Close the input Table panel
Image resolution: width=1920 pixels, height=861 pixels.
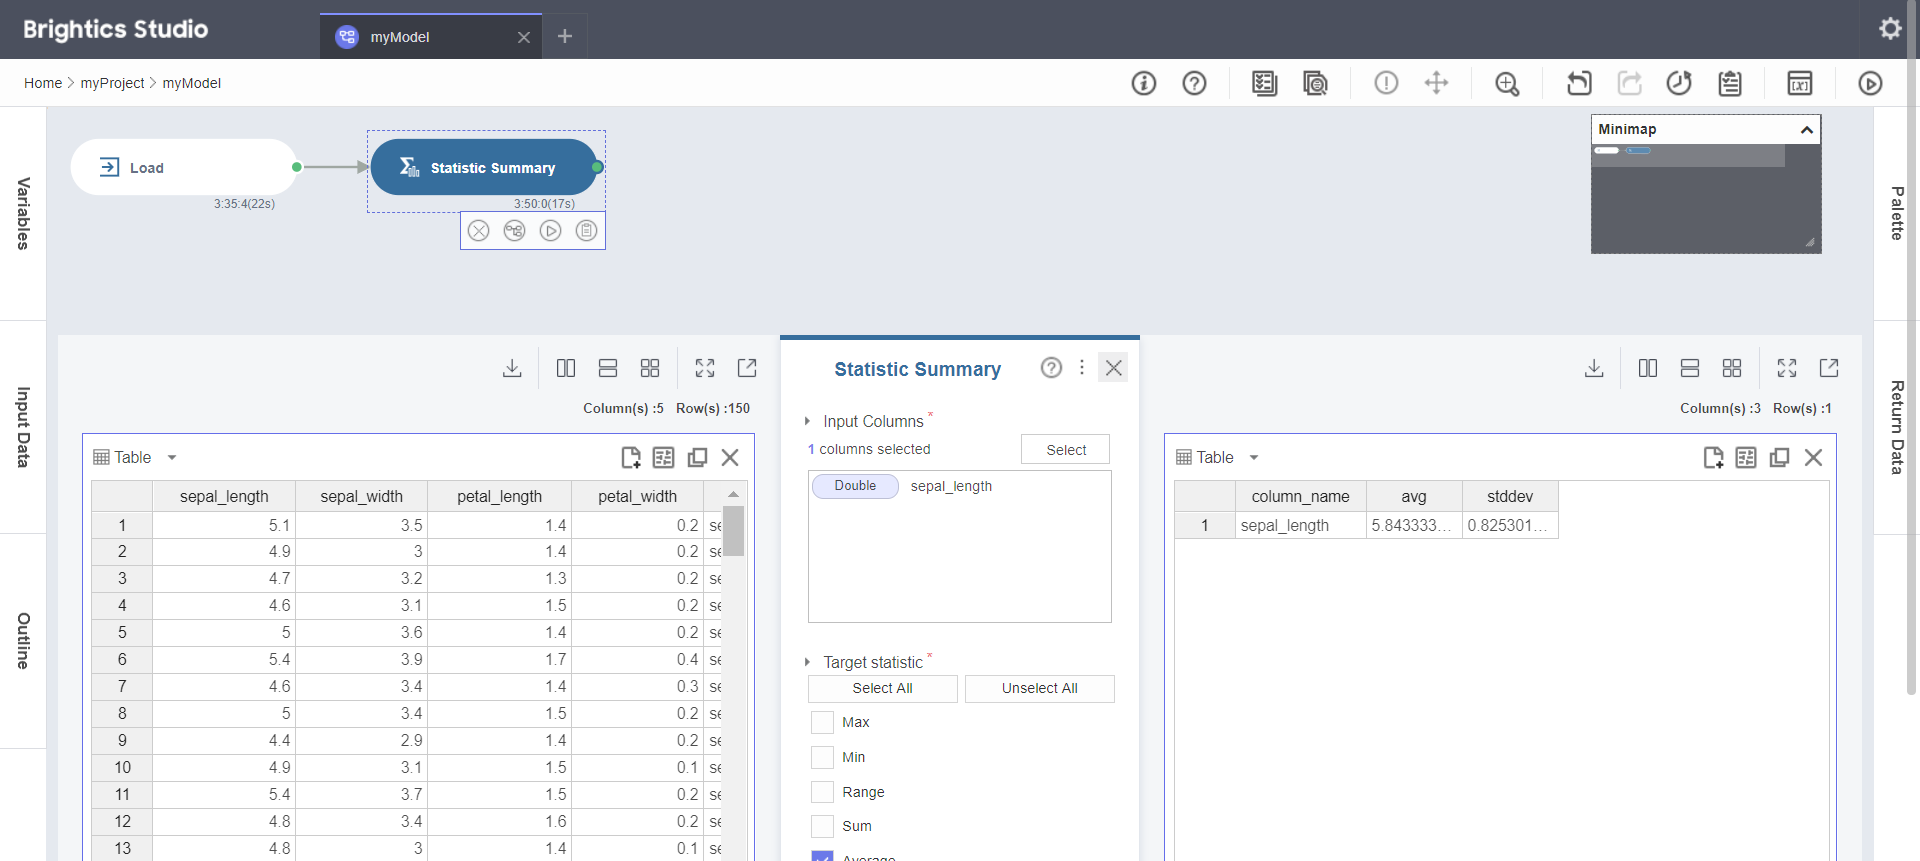point(730,458)
